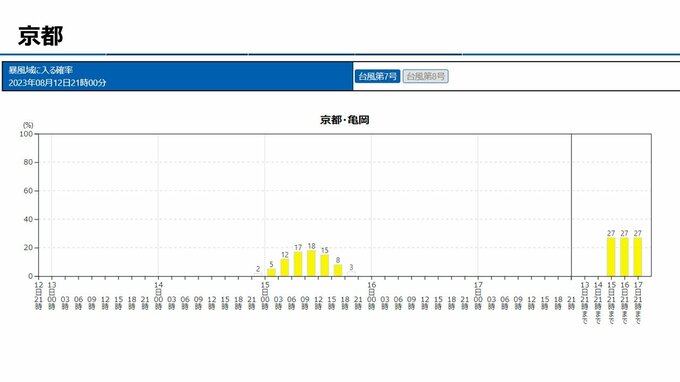Click cumulative 27 bar for 16日21時まで

624,257
